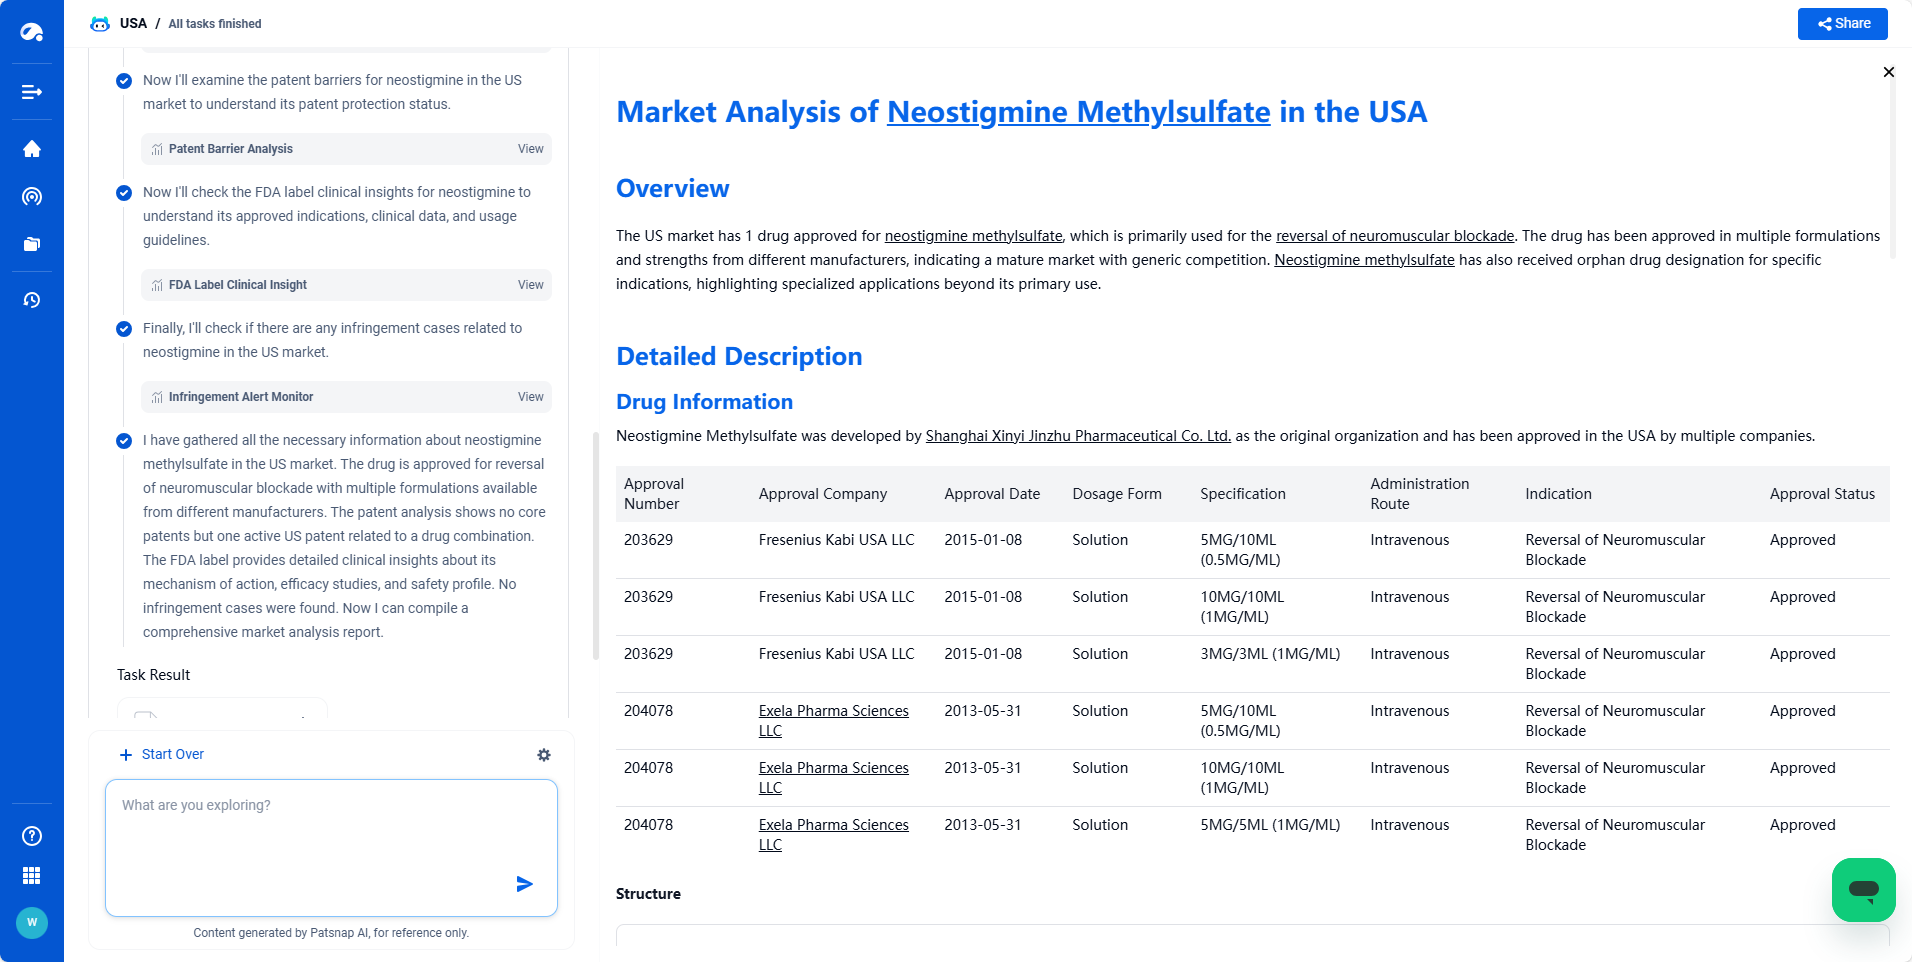This screenshot has width=1912, height=962.
Task: Open the folders icon in sidebar
Action: coord(32,244)
